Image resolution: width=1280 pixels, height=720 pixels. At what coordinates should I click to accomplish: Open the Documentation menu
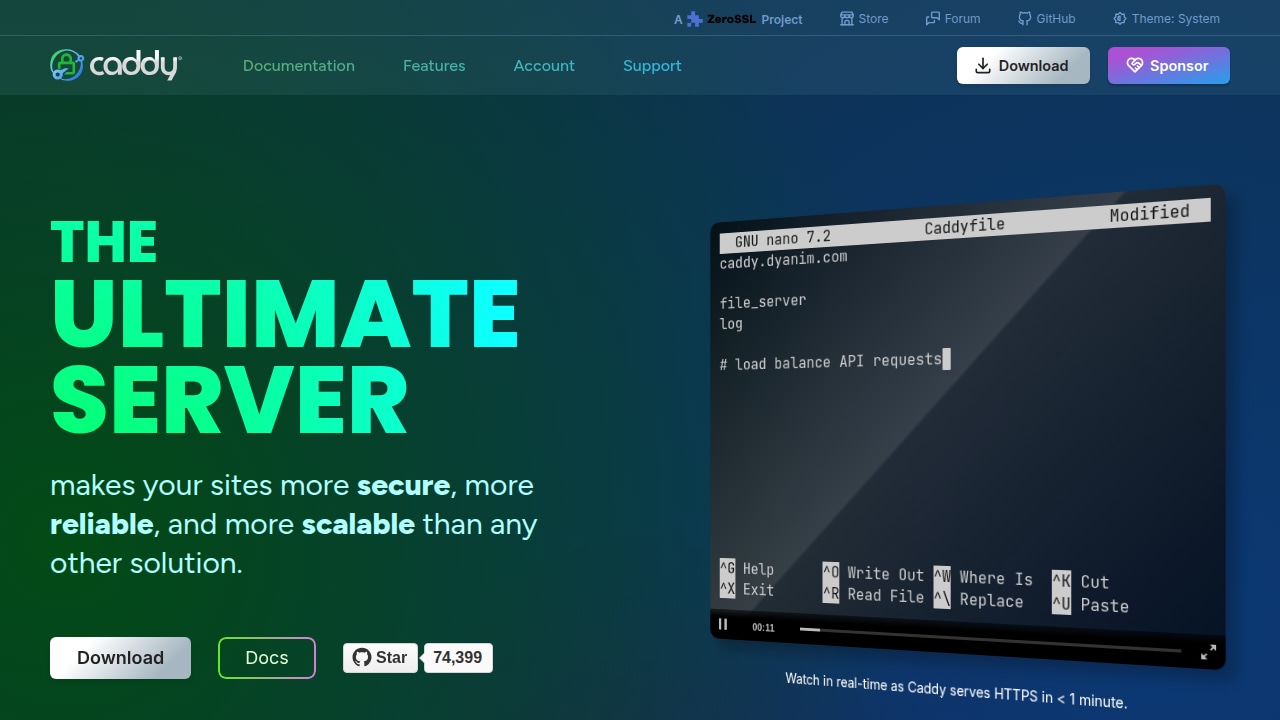(299, 66)
